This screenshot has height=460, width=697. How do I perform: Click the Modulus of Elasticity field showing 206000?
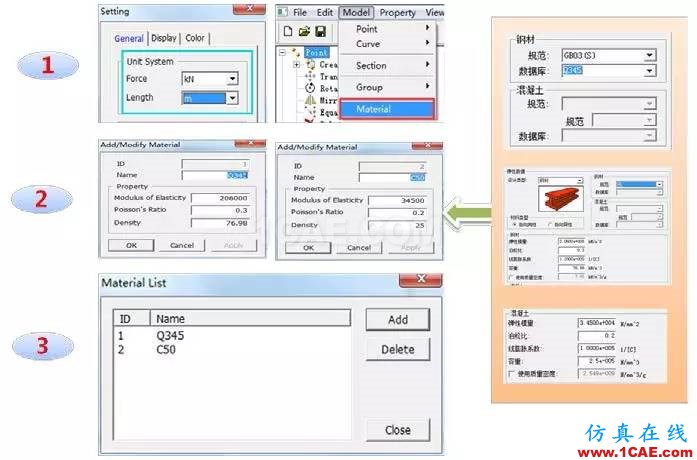click(x=220, y=198)
